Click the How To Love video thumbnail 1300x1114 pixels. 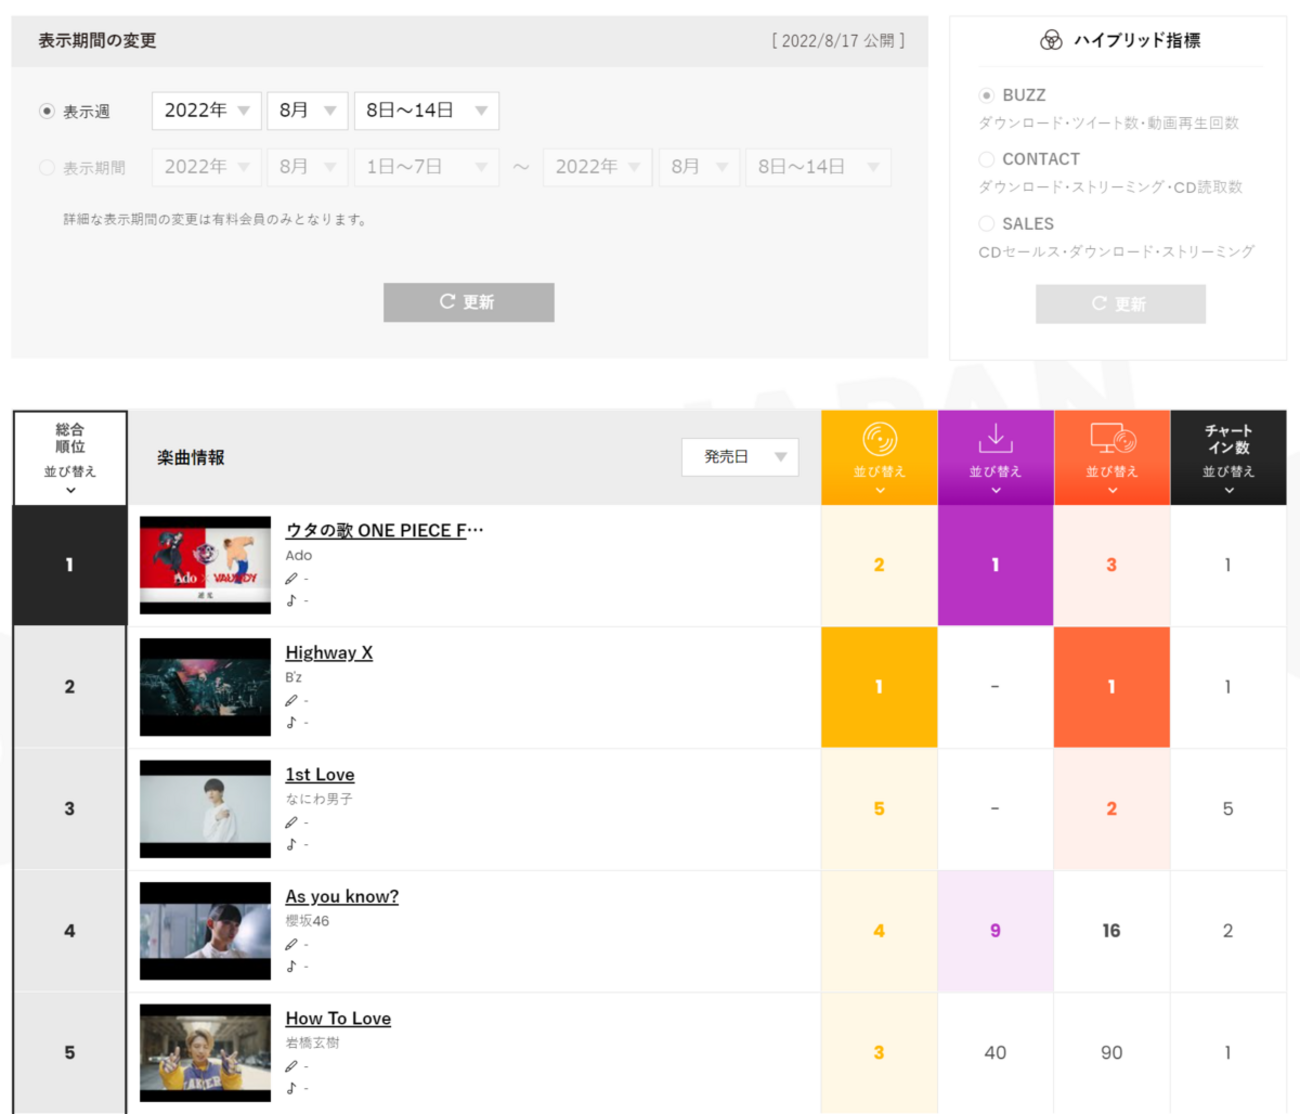point(205,1052)
